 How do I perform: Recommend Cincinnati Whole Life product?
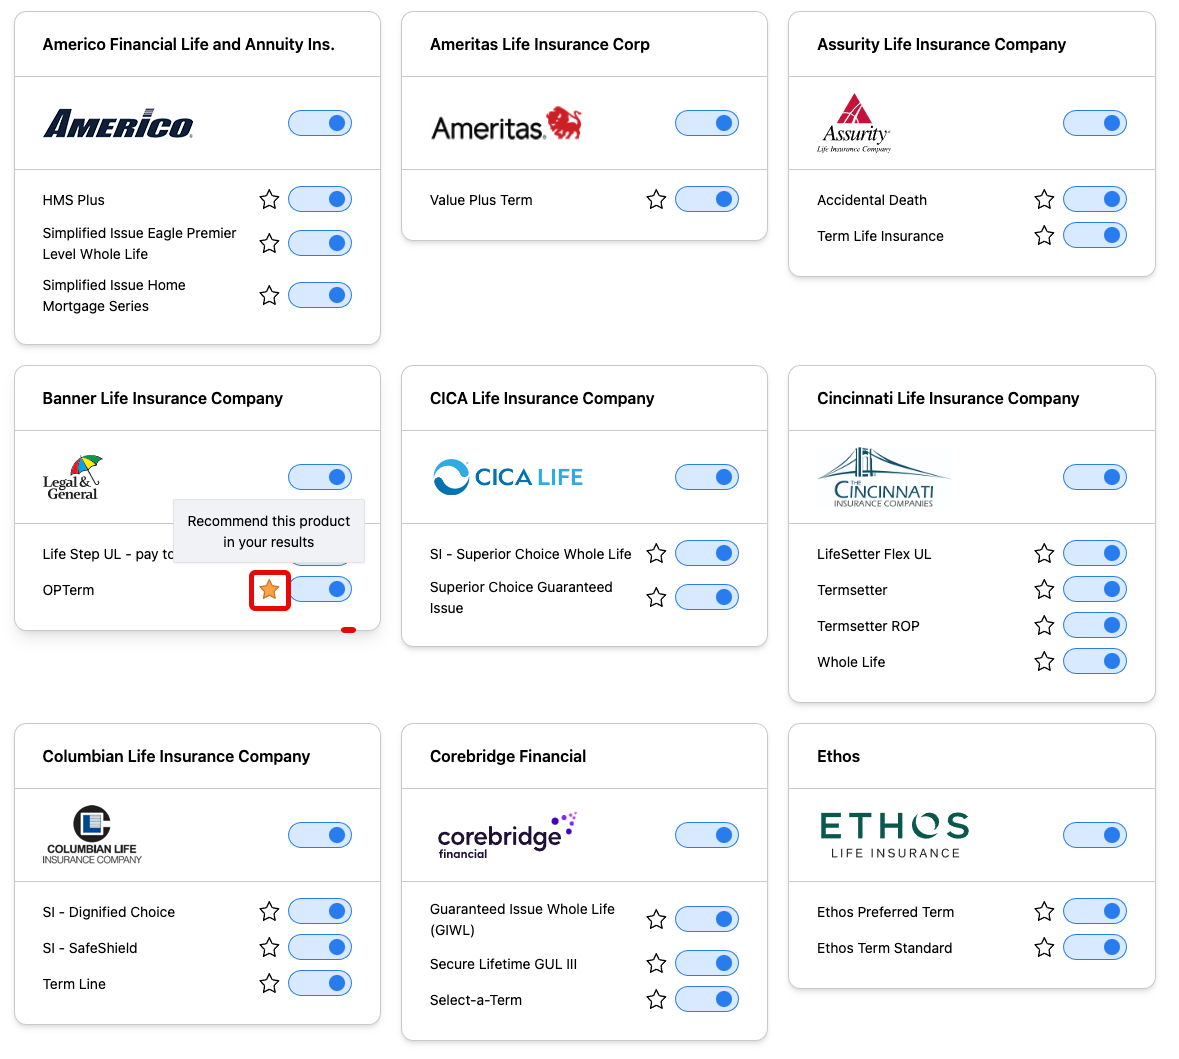click(x=1044, y=662)
